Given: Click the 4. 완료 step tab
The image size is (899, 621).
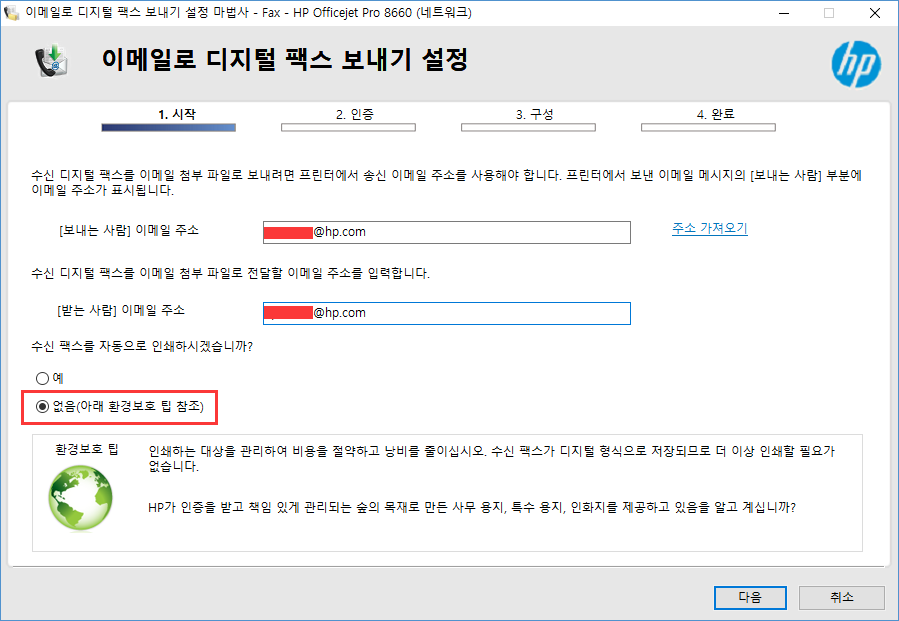Looking at the screenshot, I should click(x=715, y=114).
